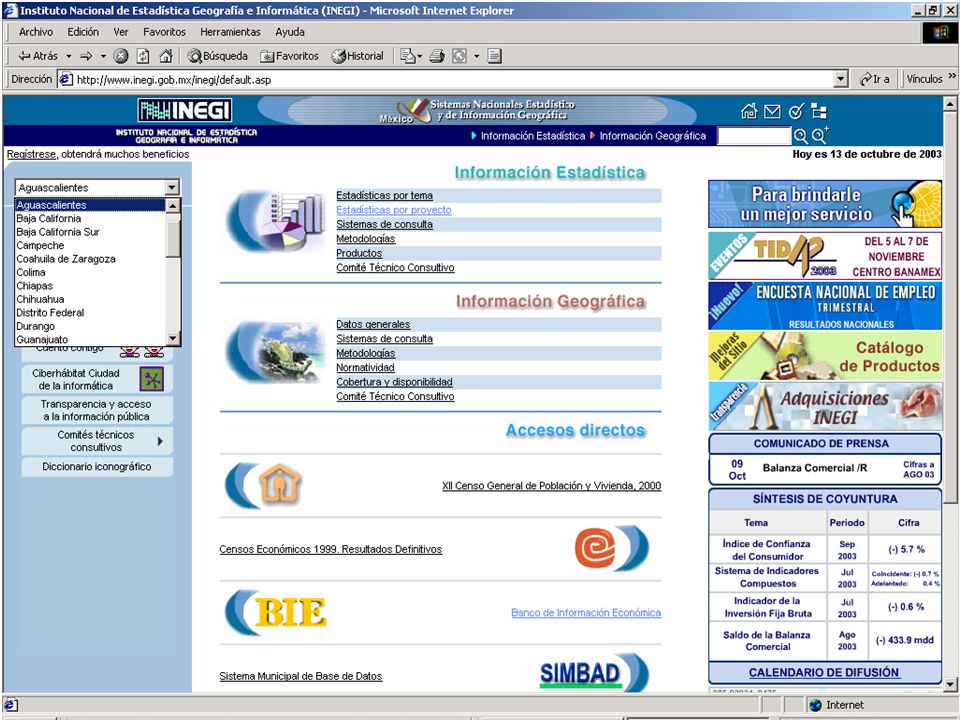Click the INEGI logo
960x720 pixels.
pyautogui.click(x=185, y=110)
